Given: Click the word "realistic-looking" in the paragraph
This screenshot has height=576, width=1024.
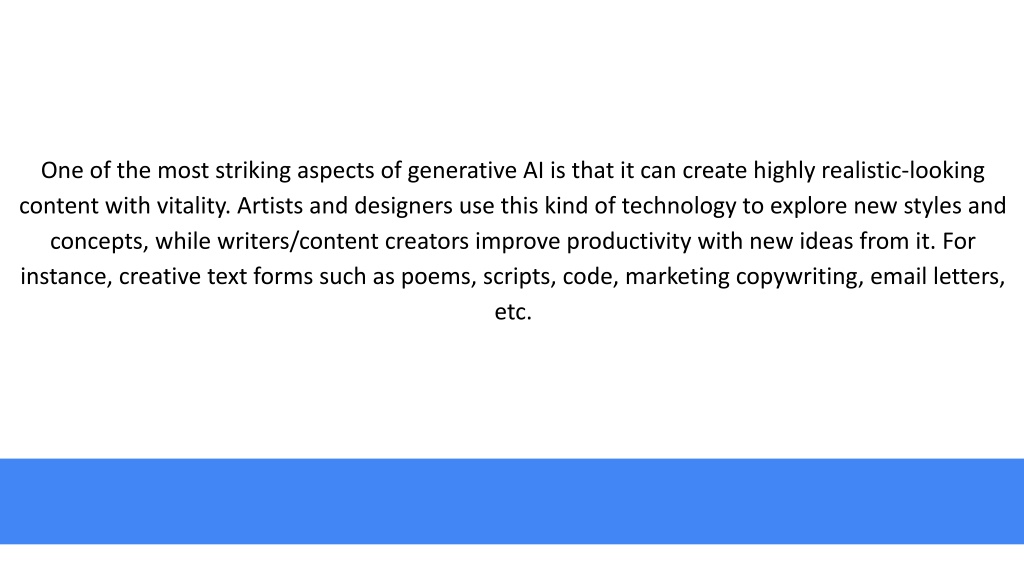Looking at the screenshot, I should (x=903, y=171).
